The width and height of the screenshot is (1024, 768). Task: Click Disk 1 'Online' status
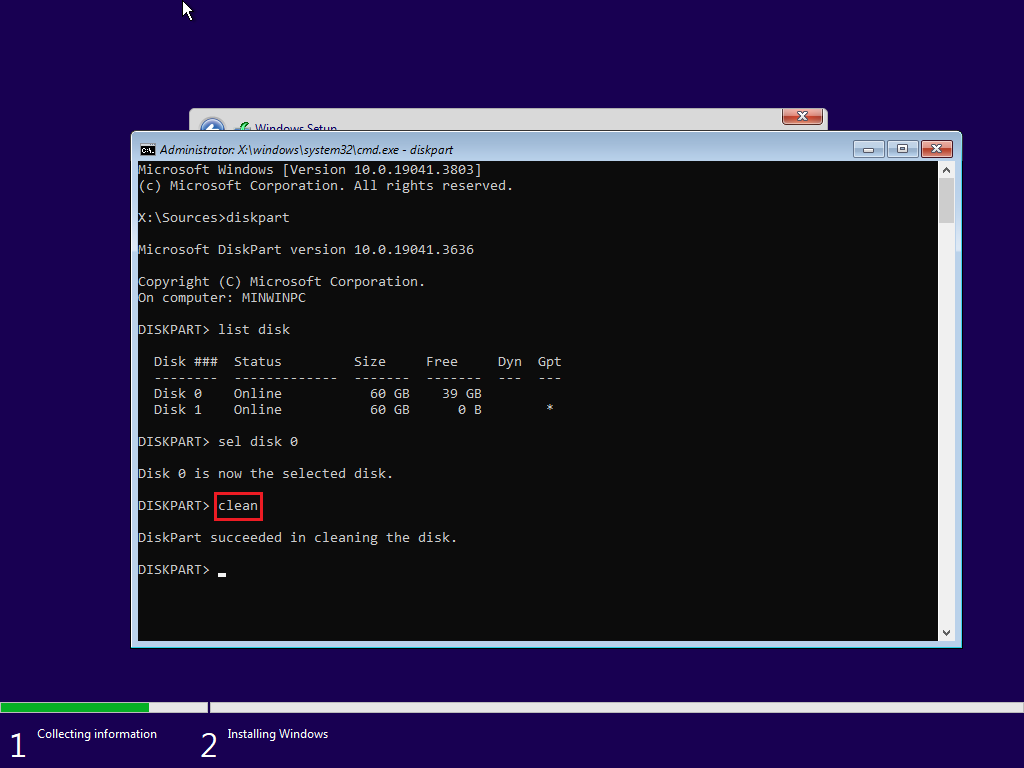click(x=258, y=410)
